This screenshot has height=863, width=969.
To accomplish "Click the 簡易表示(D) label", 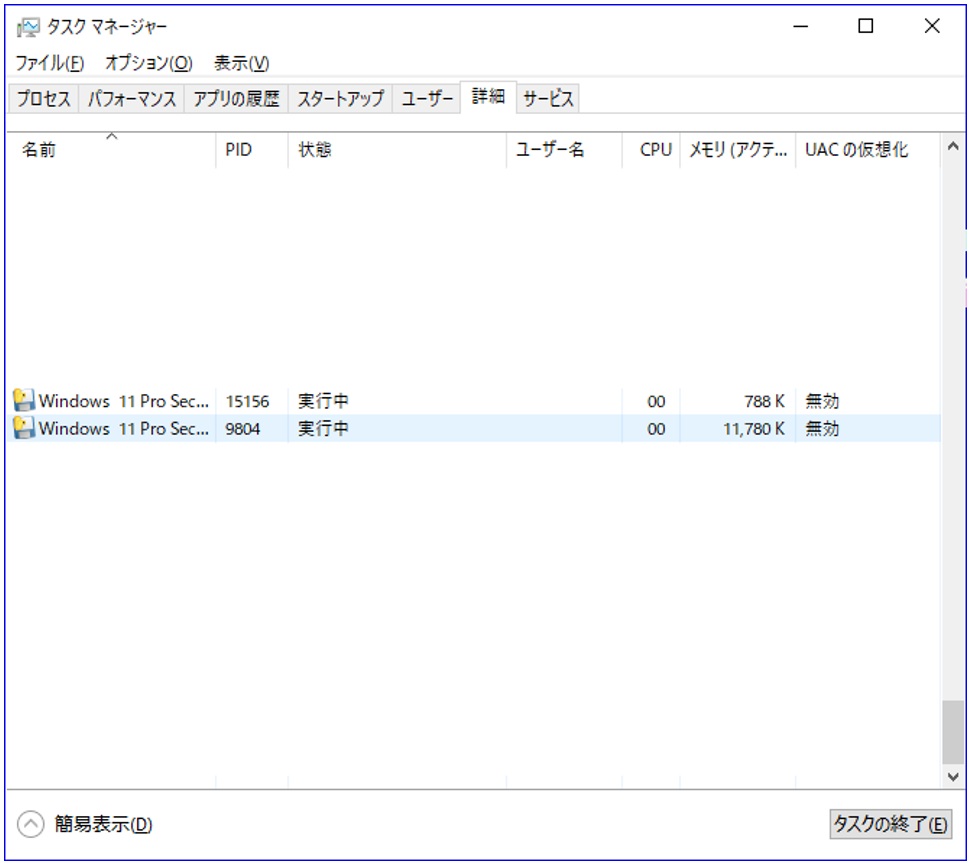I will point(103,824).
